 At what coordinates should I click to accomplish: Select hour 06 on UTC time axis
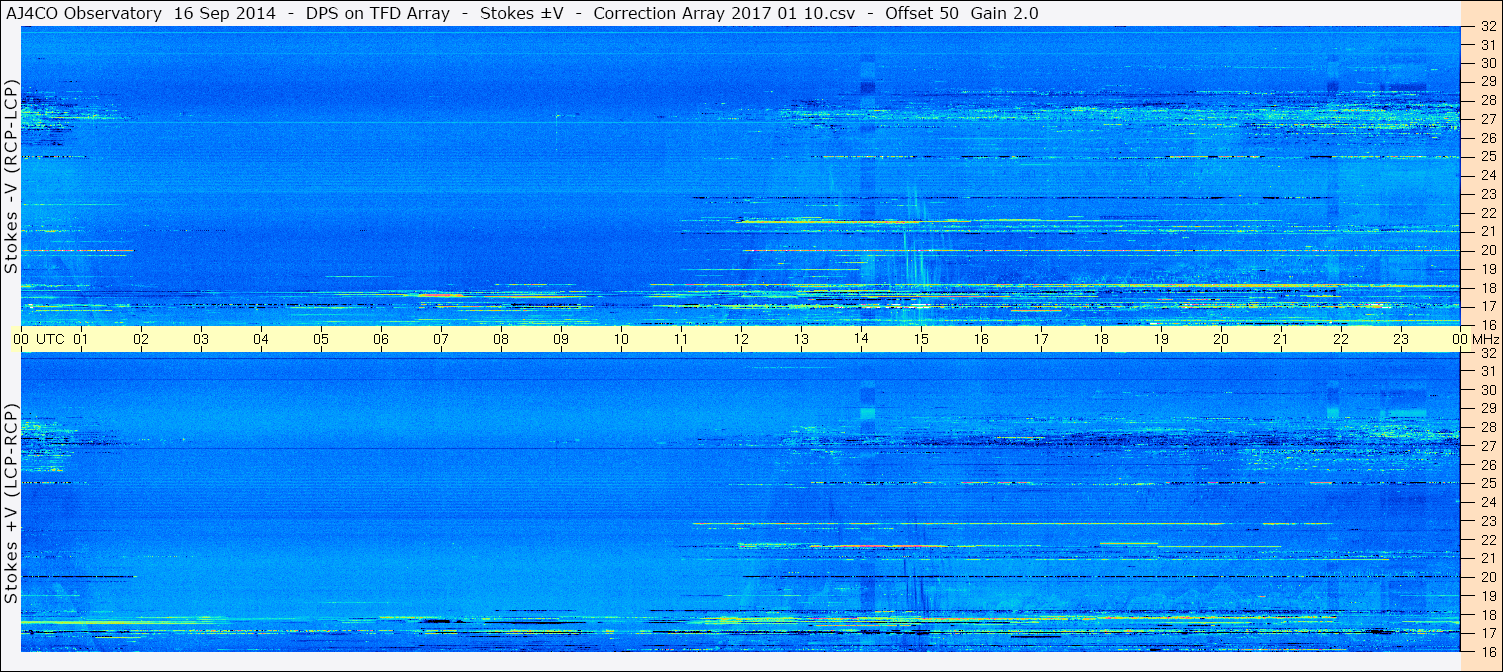click(380, 339)
